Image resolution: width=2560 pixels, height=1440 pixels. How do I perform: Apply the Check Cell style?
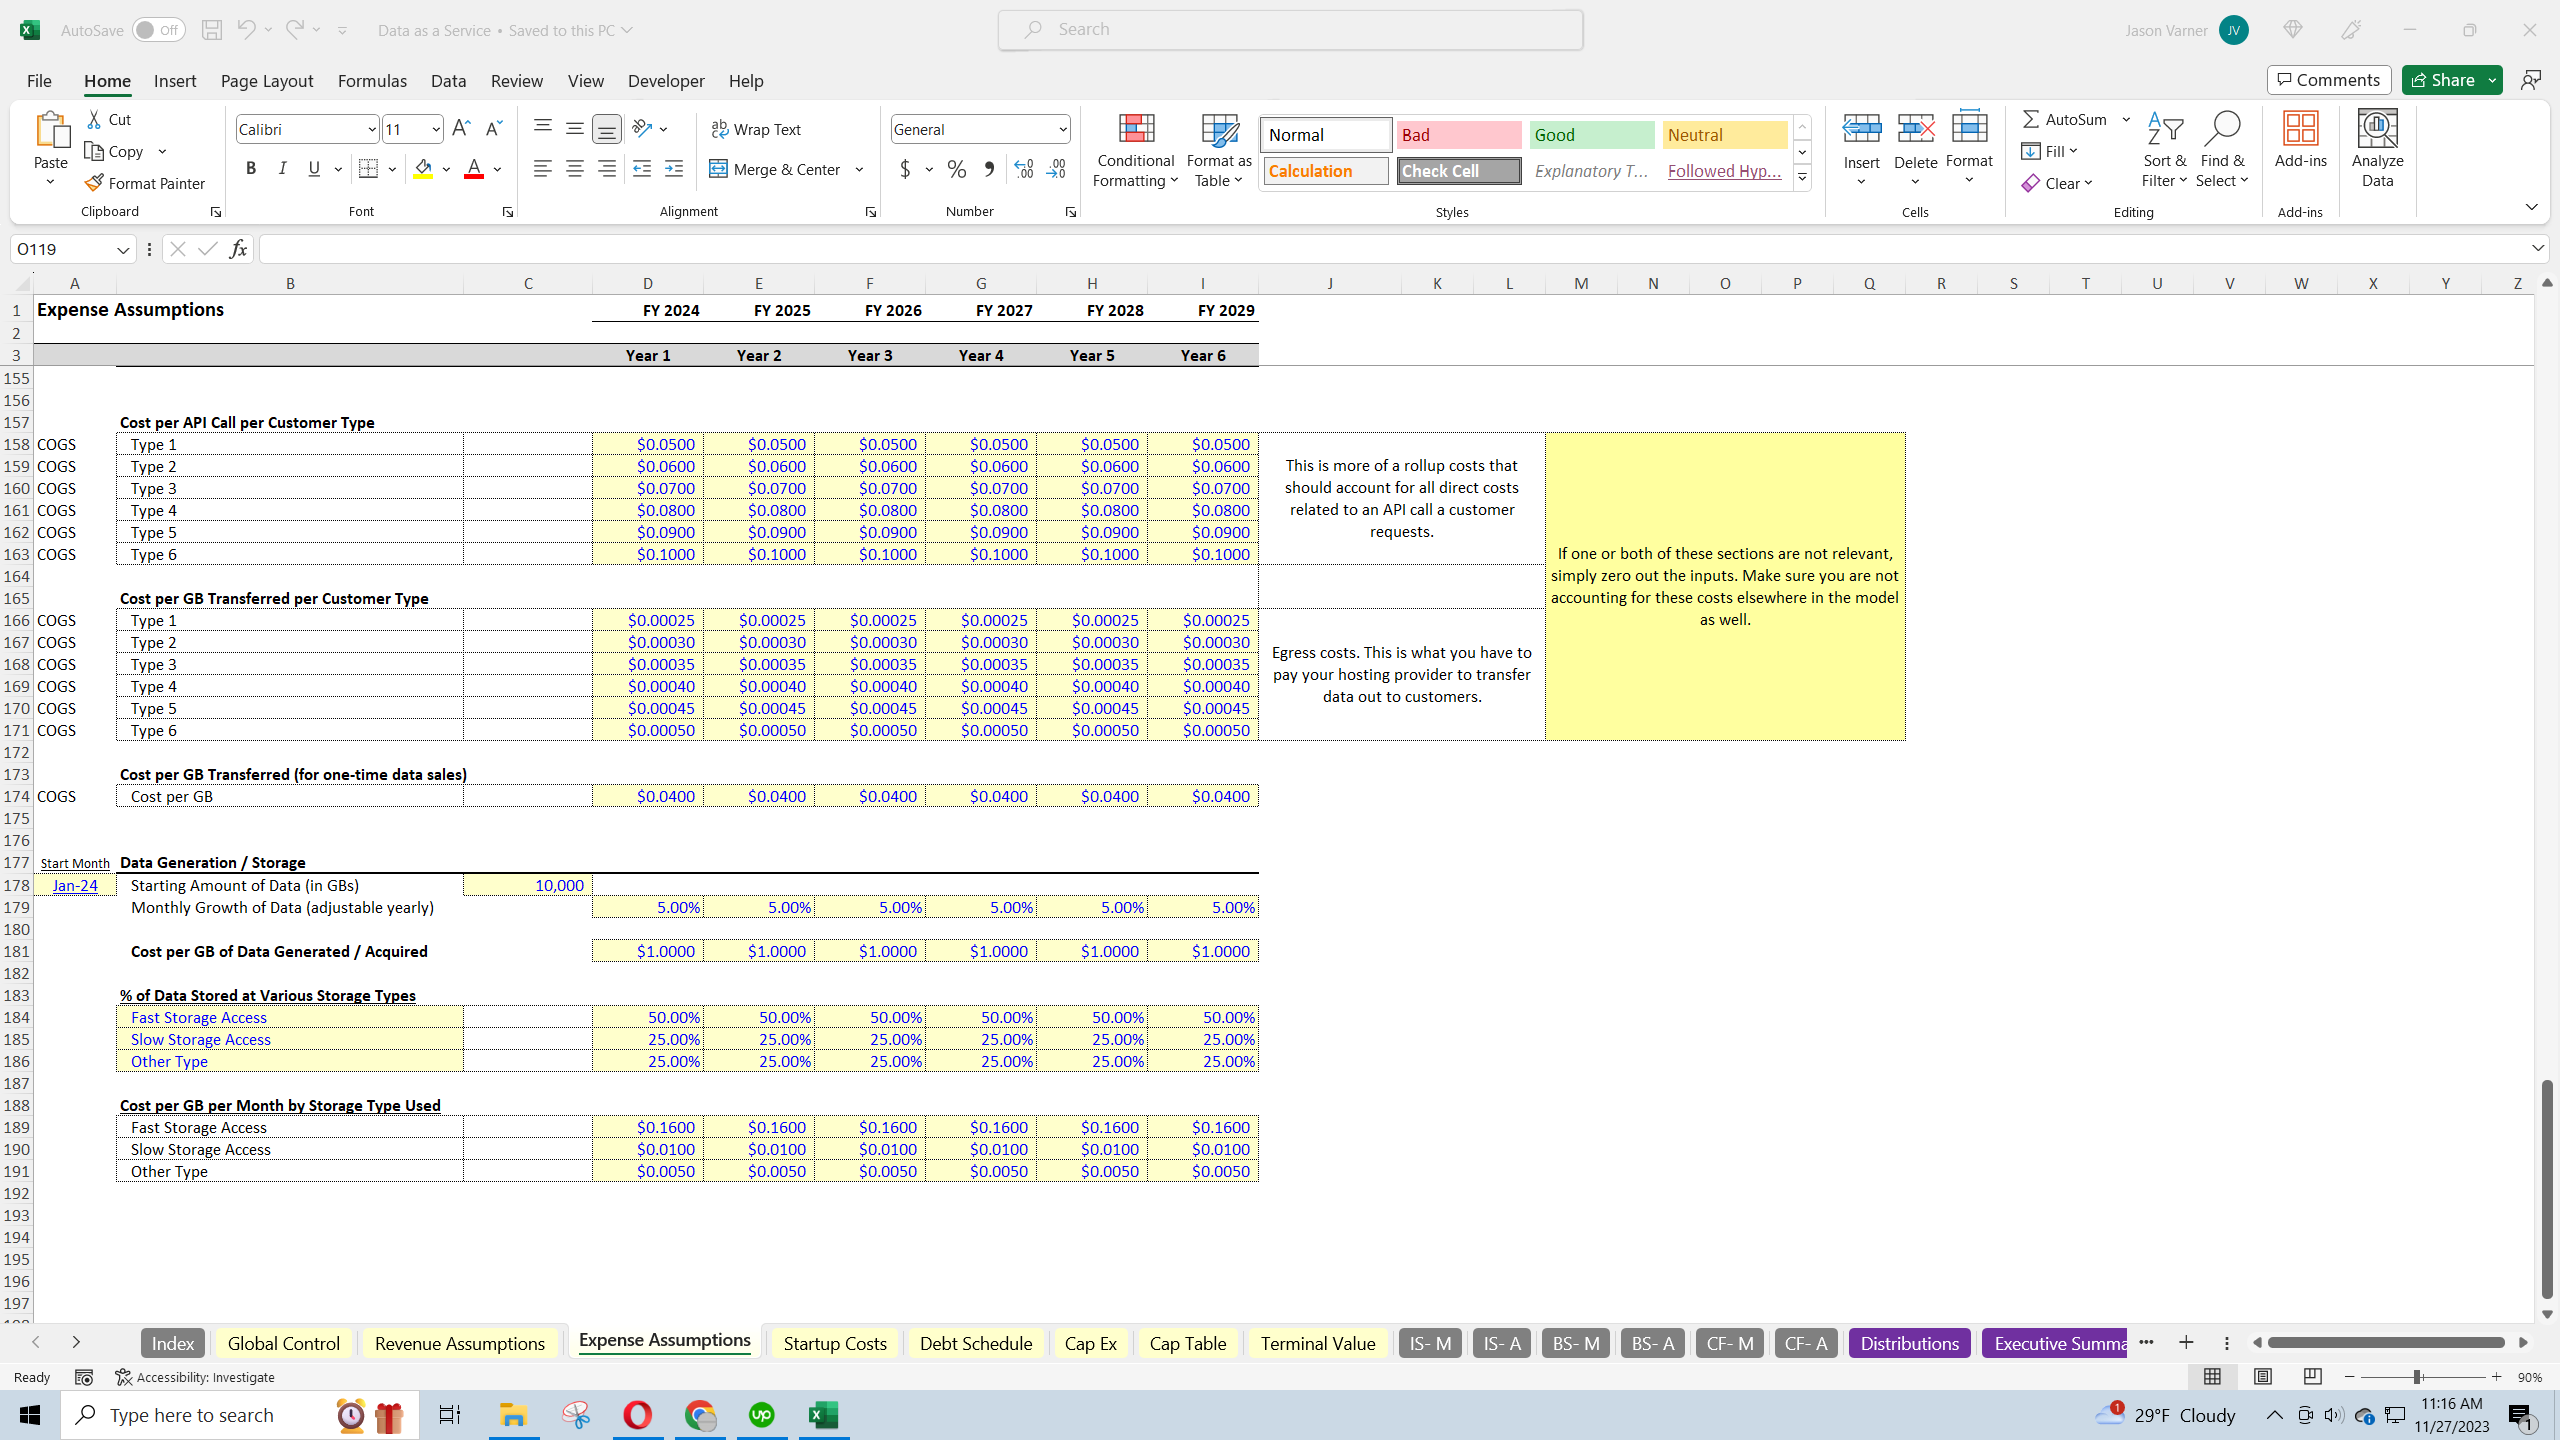click(x=1457, y=170)
